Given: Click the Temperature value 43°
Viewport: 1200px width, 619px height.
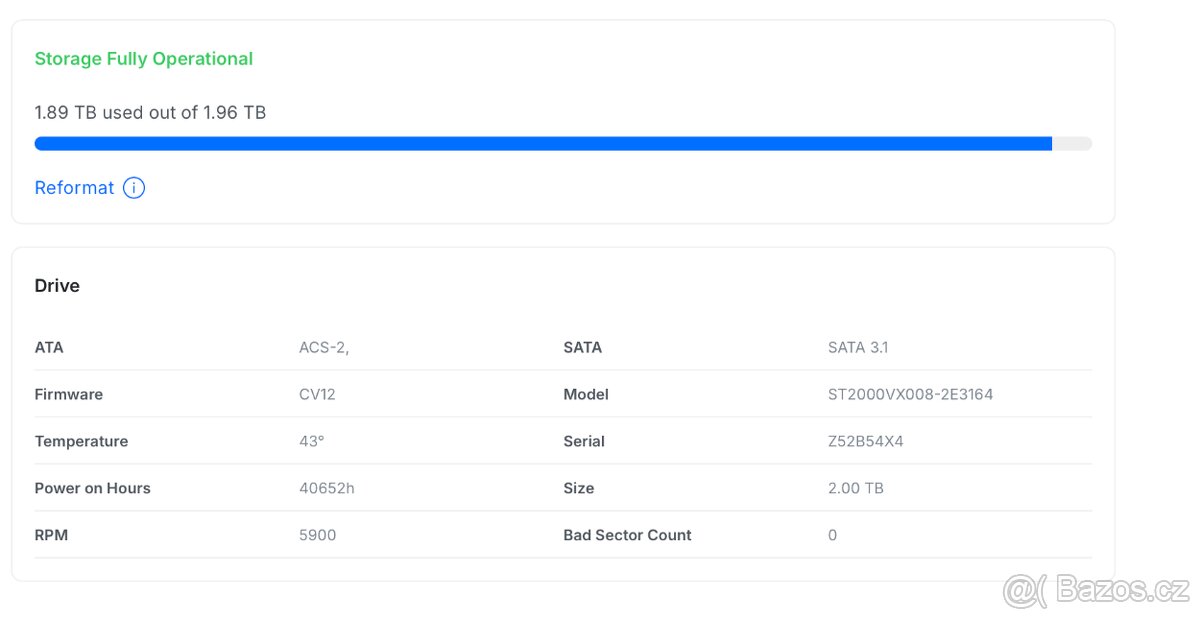Looking at the screenshot, I should coord(312,442).
